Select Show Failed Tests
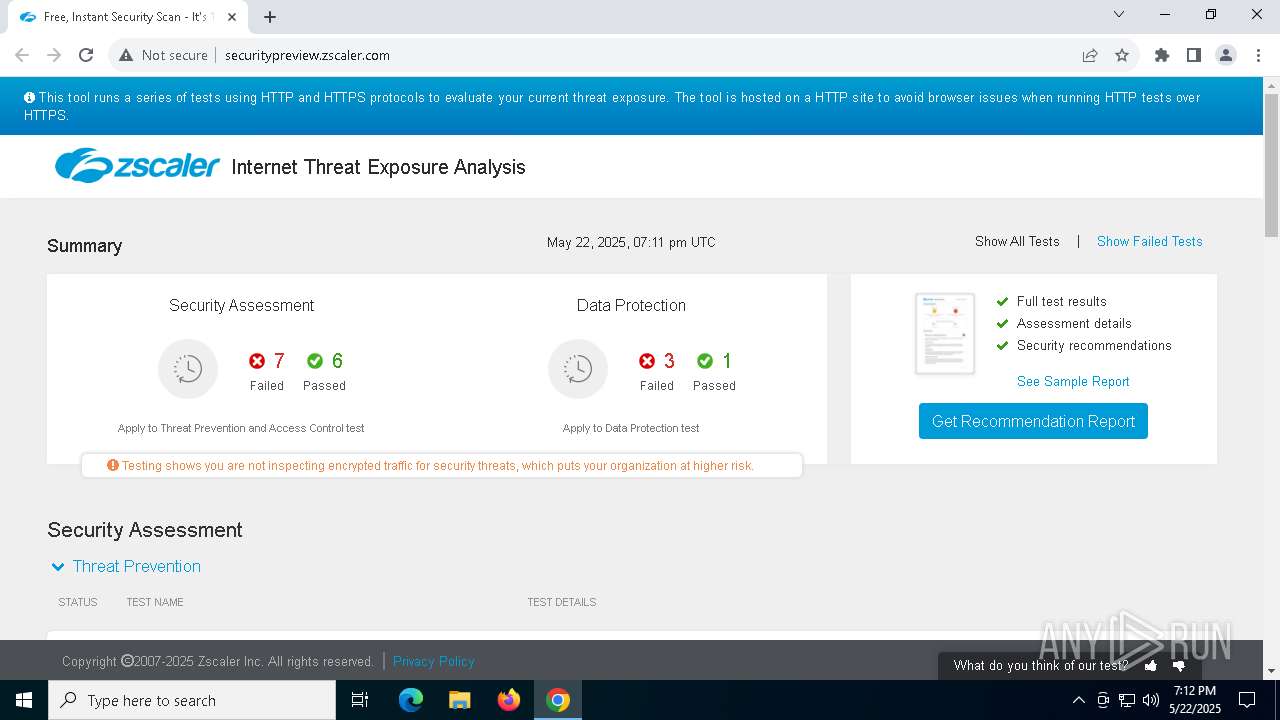 pyautogui.click(x=1150, y=241)
